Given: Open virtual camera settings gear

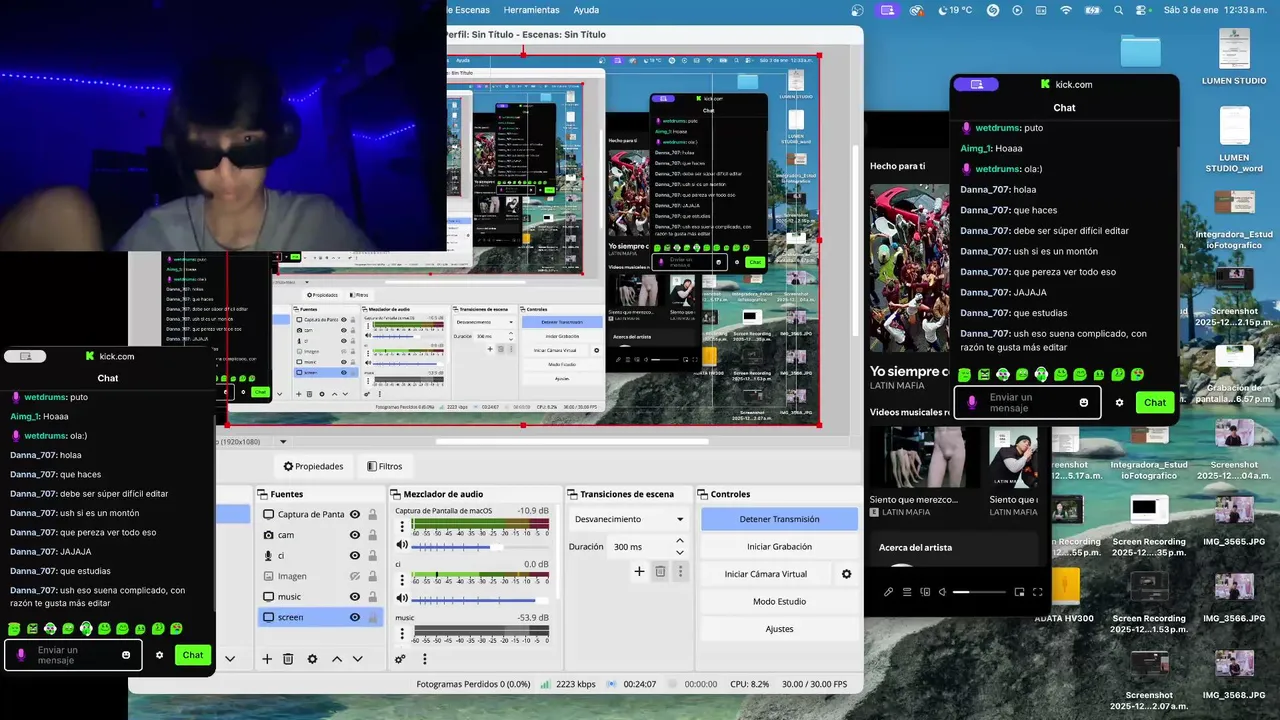Looking at the screenshot, I should click(x=846, y=574).
